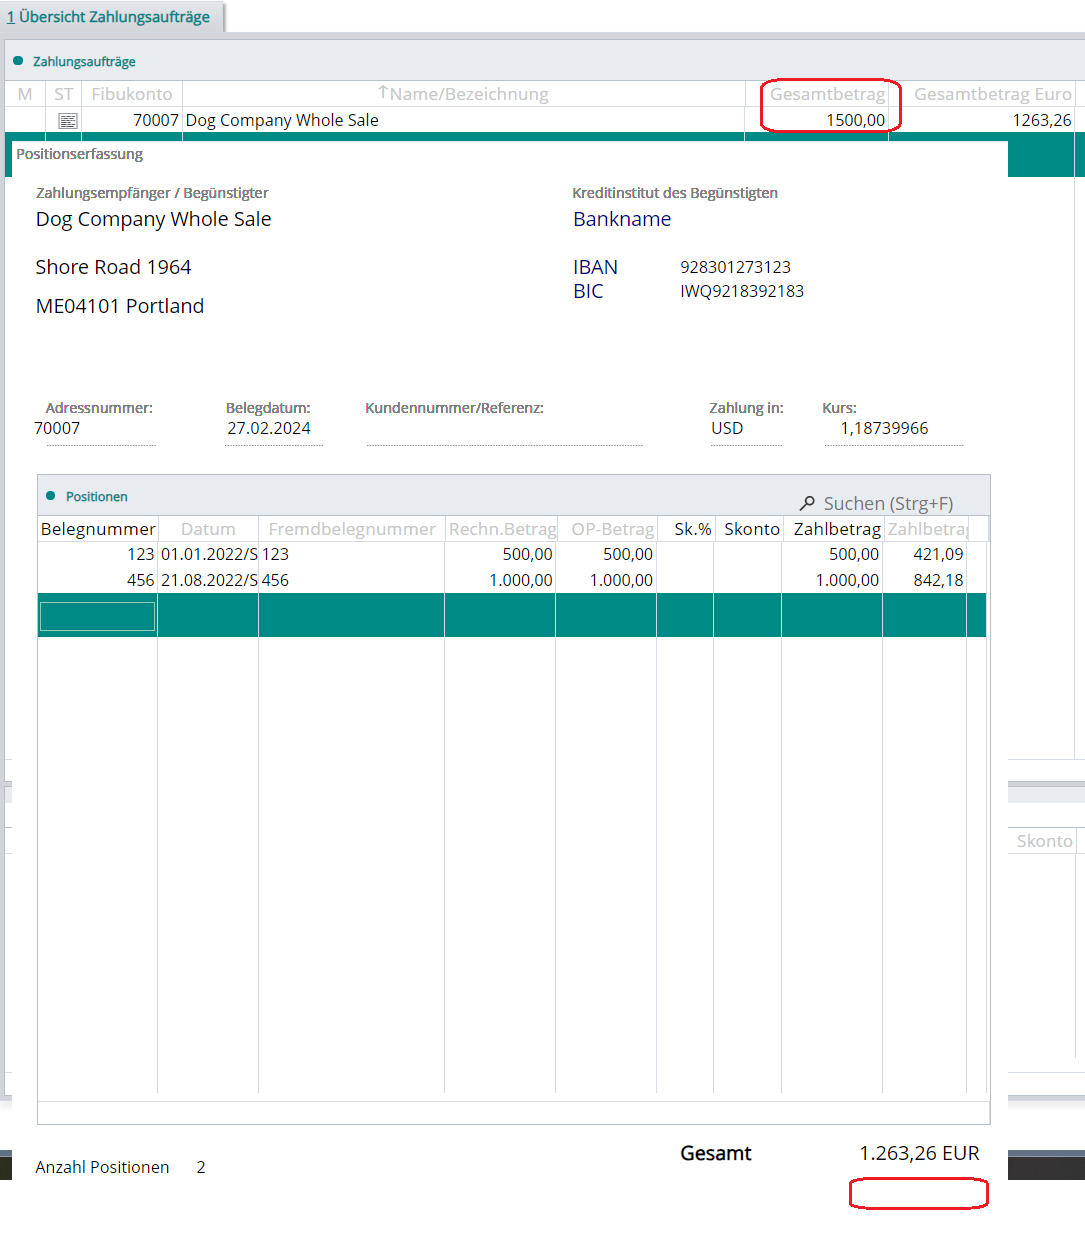Click the Belegnummer column header
This screenshot has height=1251, width=1085.
98,529
